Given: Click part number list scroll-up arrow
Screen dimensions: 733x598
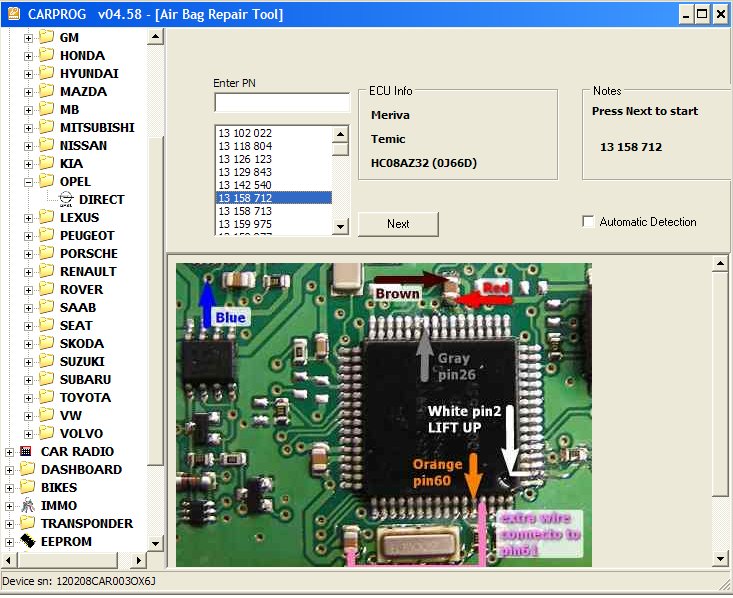Looking at the screenshot, I should (x=340, y=135).
